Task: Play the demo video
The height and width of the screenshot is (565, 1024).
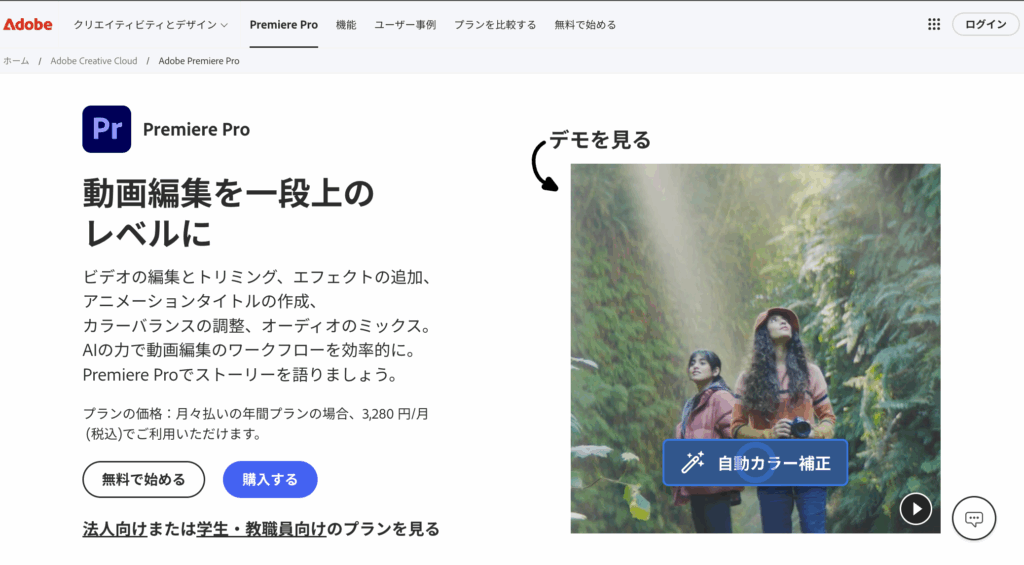Action: click(916, 509)
